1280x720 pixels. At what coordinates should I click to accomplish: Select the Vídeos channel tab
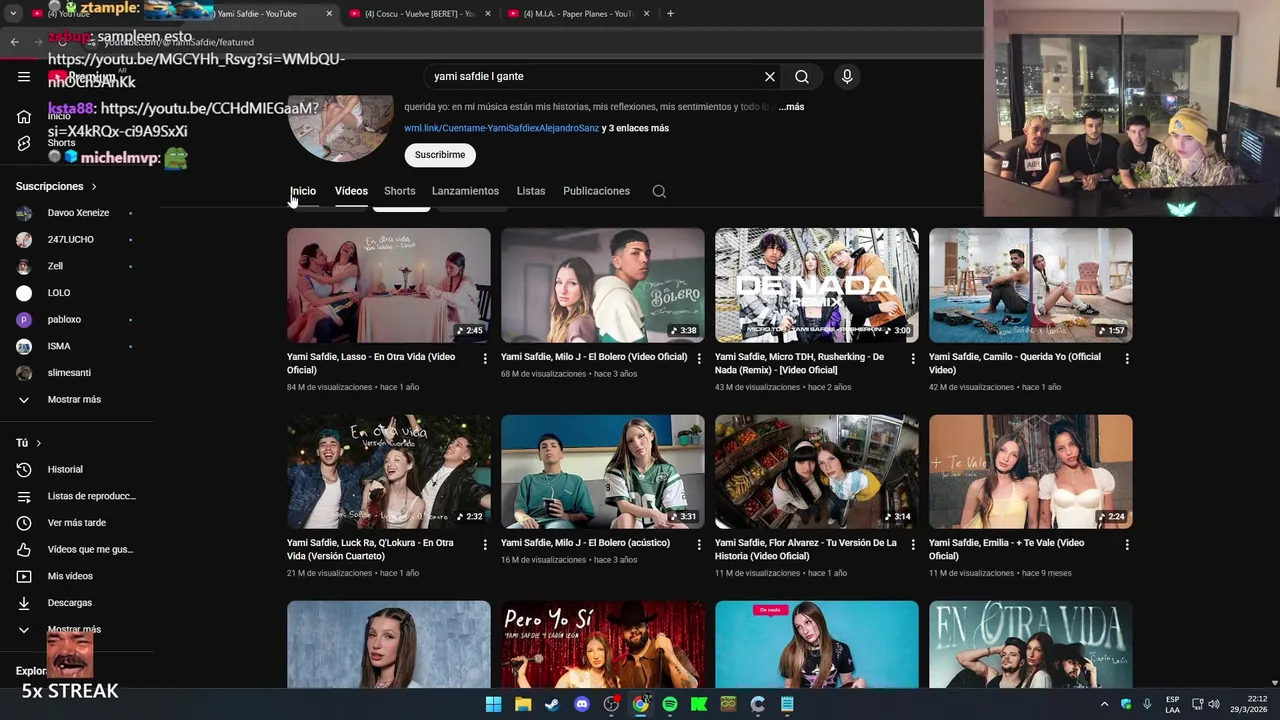point(351,191)
